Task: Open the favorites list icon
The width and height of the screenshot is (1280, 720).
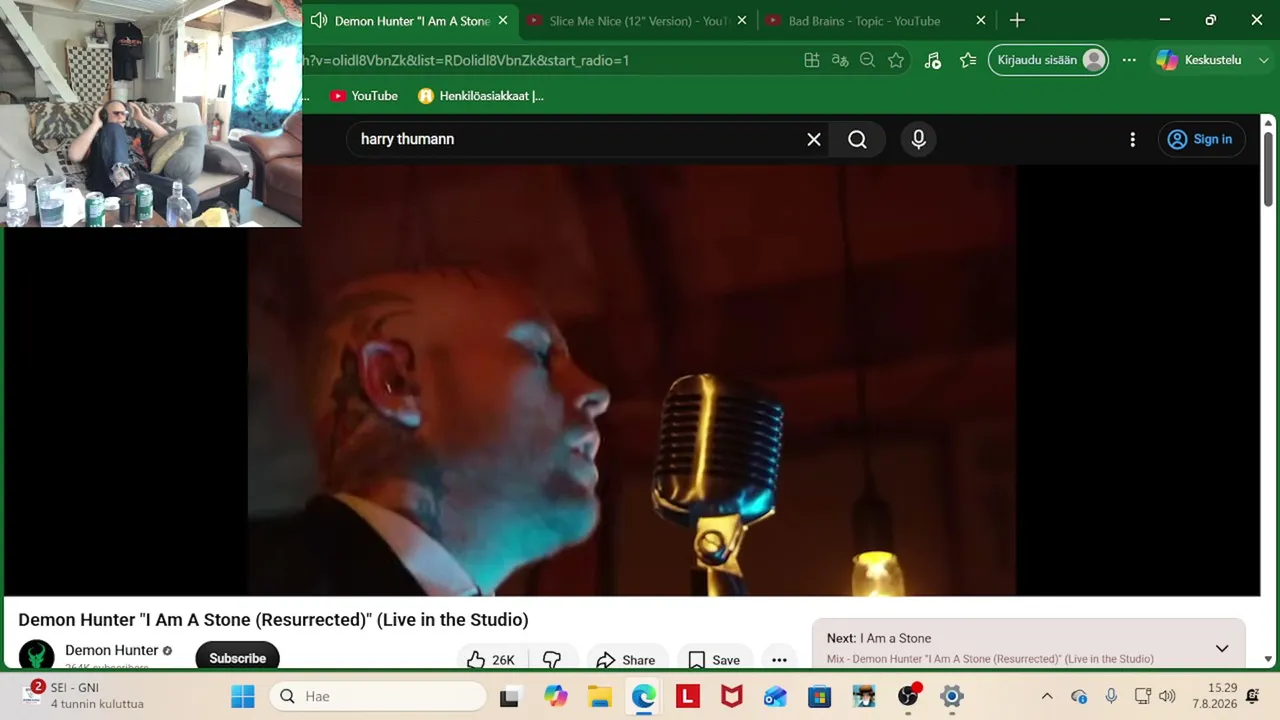Action: tap(968, 60)
